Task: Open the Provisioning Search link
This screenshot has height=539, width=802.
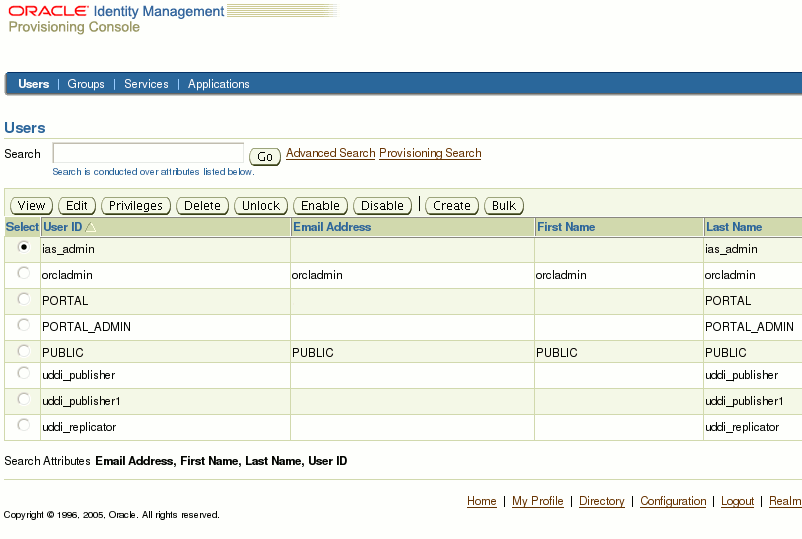Action: (430, 153)
